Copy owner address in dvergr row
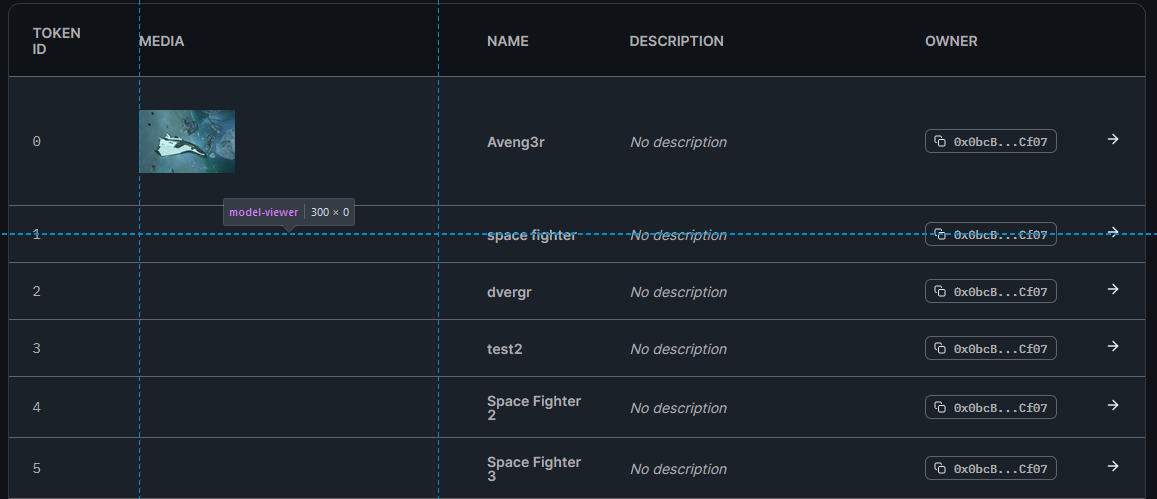The image size is (1157, 499). (x=990, y=292)
